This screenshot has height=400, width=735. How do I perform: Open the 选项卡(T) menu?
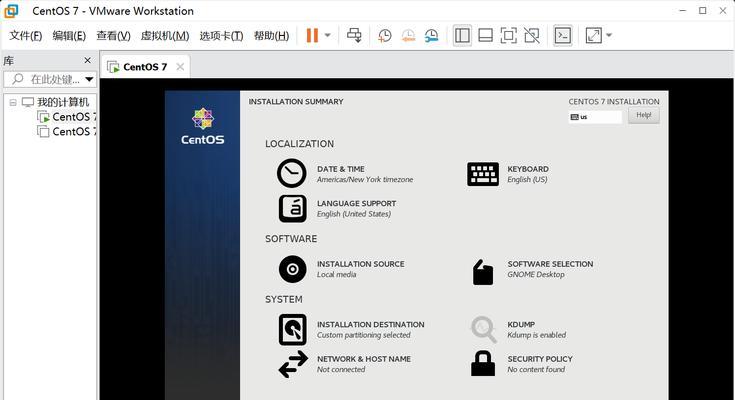(221, 36)
